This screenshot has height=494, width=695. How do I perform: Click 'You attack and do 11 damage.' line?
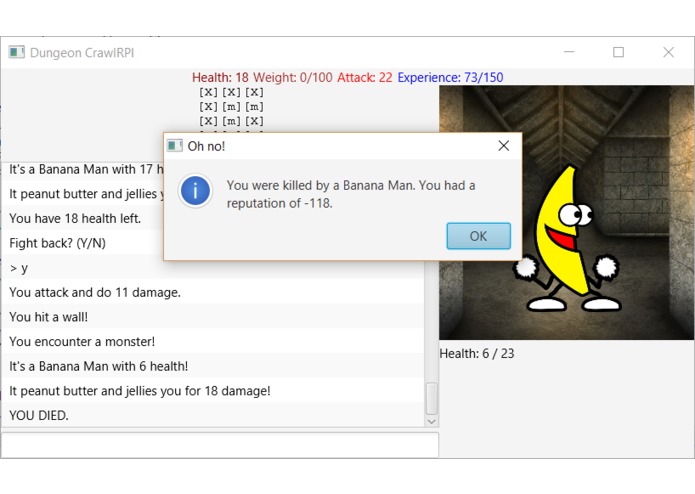pyautogui.click(x=95, y=292)
